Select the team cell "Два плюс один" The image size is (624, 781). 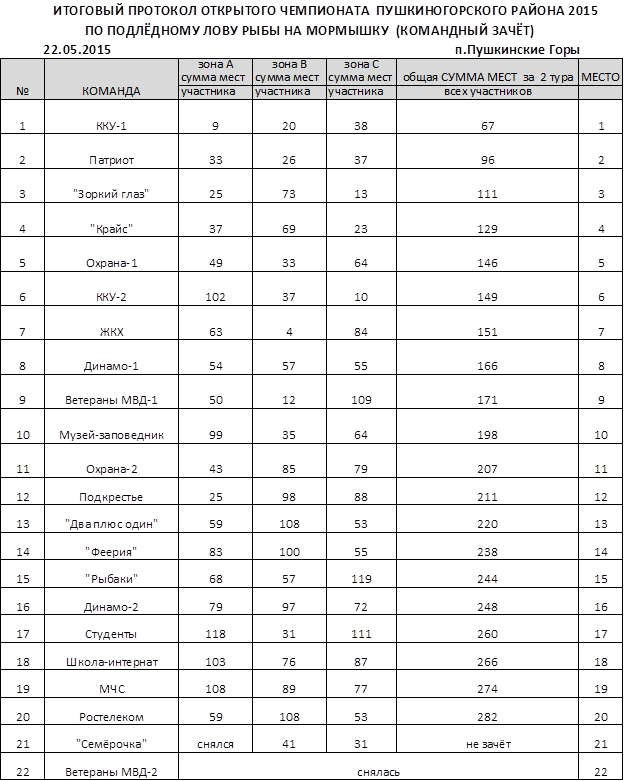(111, 519)
